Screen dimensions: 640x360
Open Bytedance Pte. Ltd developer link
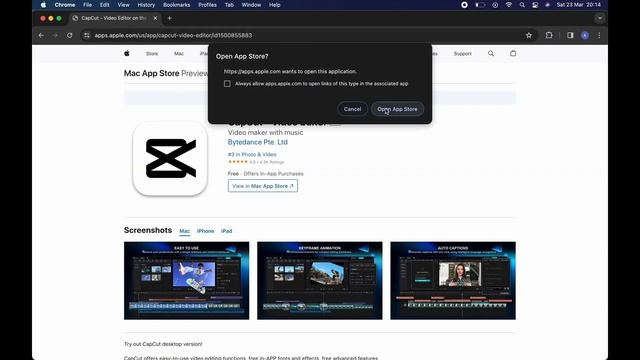[x=258, y=142]
